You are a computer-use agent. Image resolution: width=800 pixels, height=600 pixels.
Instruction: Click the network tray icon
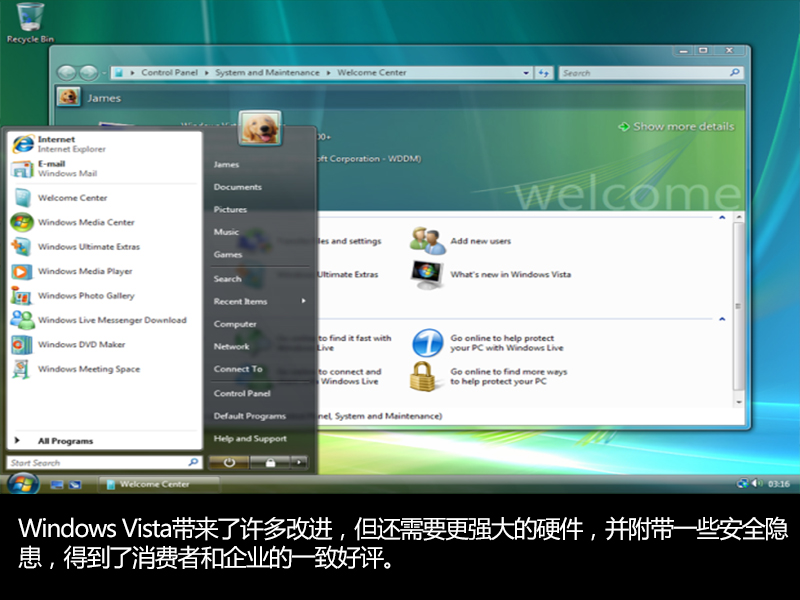pyautogui.click(x=742, y=483)
